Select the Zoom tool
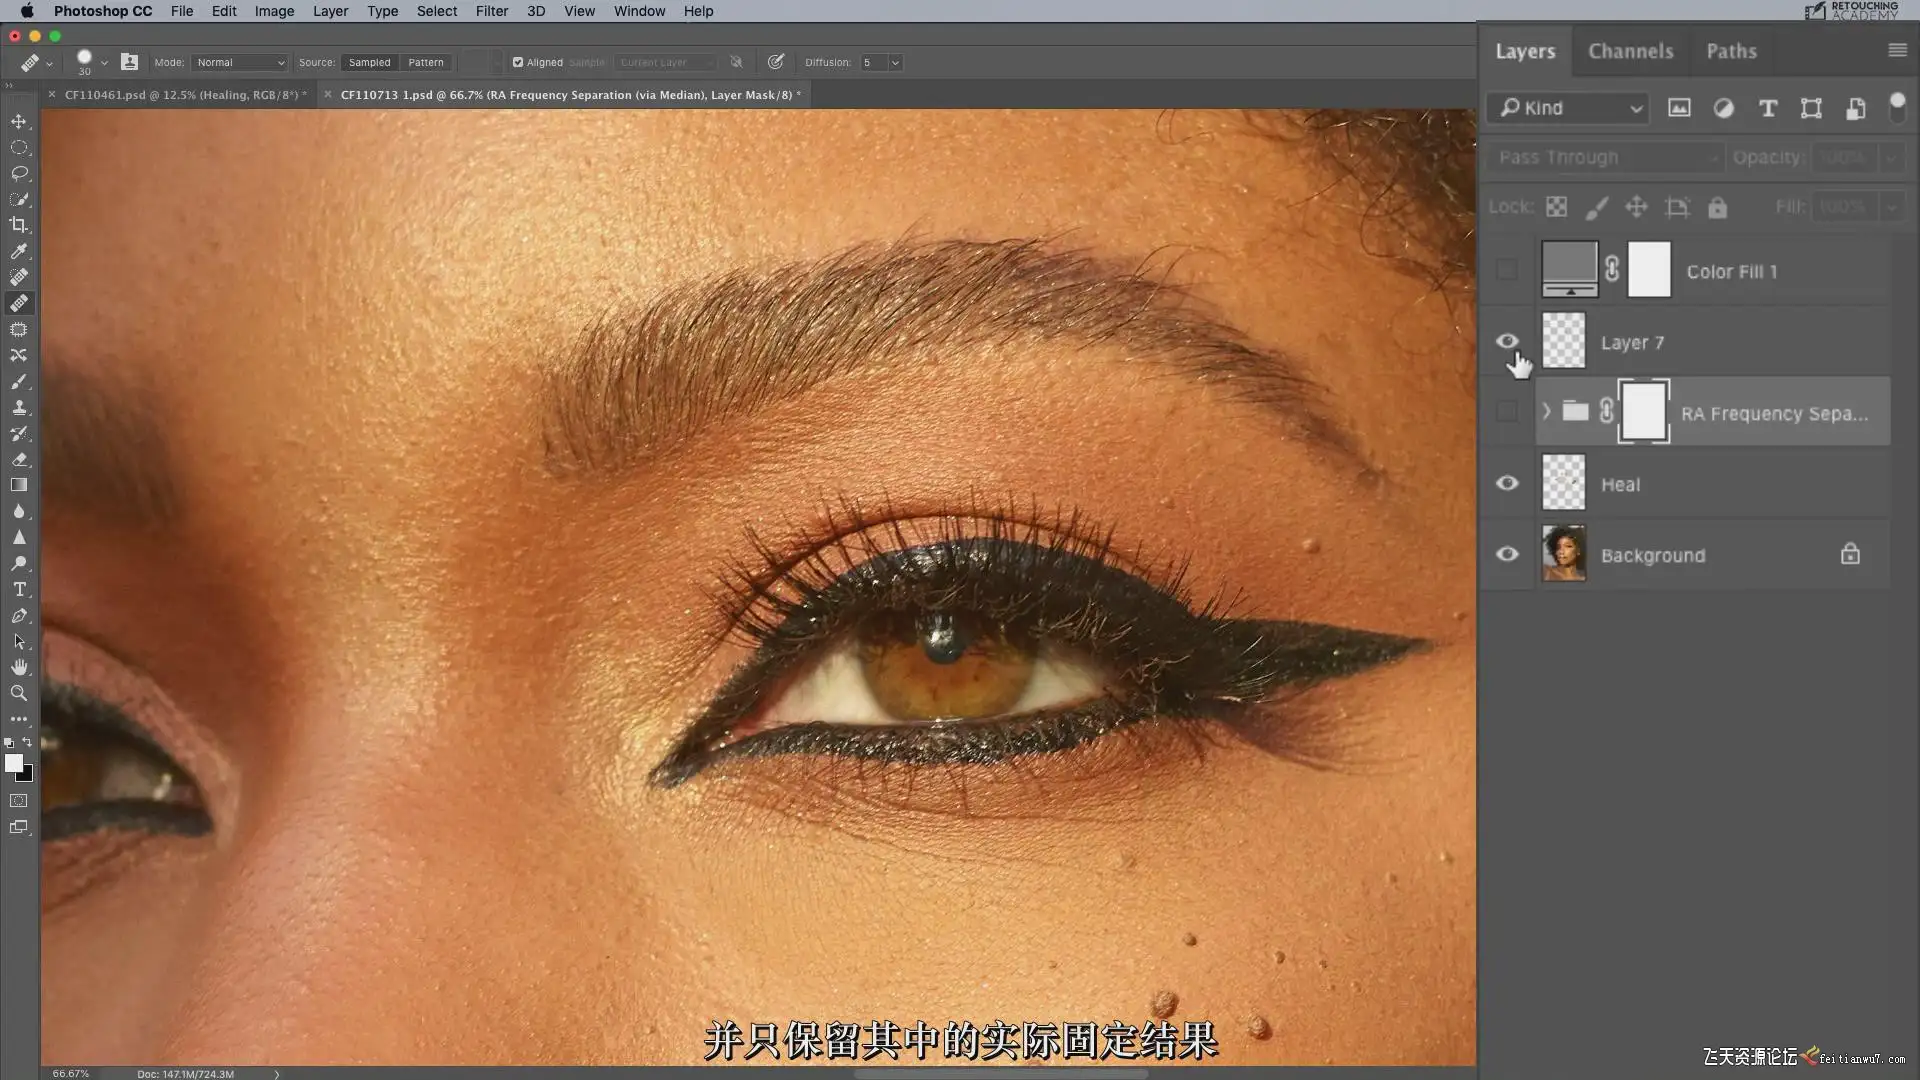The image size is (1920, 1080). tap(19, 693)
